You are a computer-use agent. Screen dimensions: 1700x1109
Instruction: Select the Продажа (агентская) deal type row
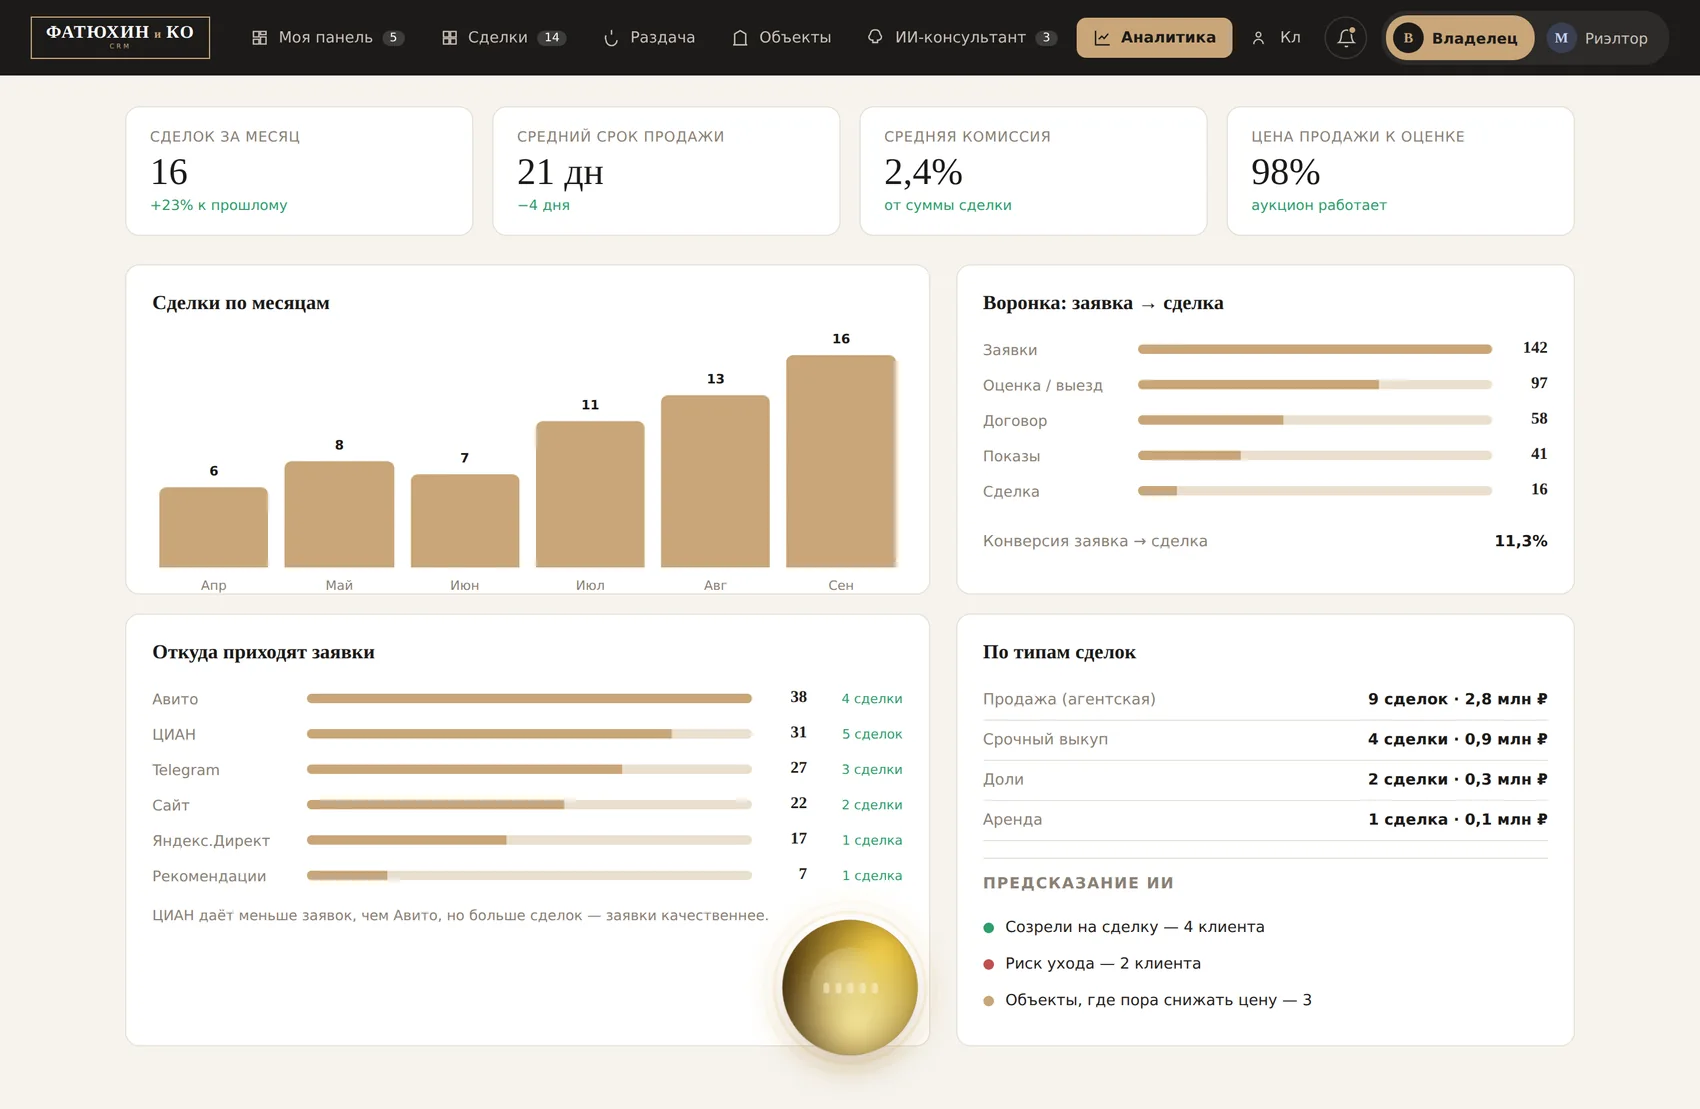[x=1265, y=699]
